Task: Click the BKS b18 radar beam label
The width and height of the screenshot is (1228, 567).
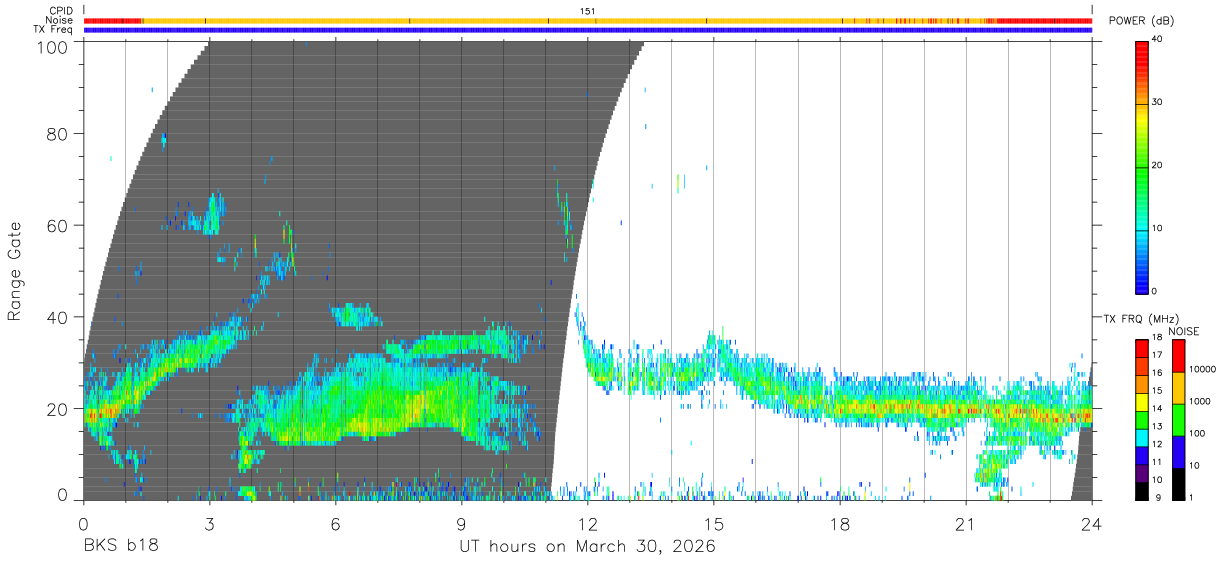Action: (121, 547)
